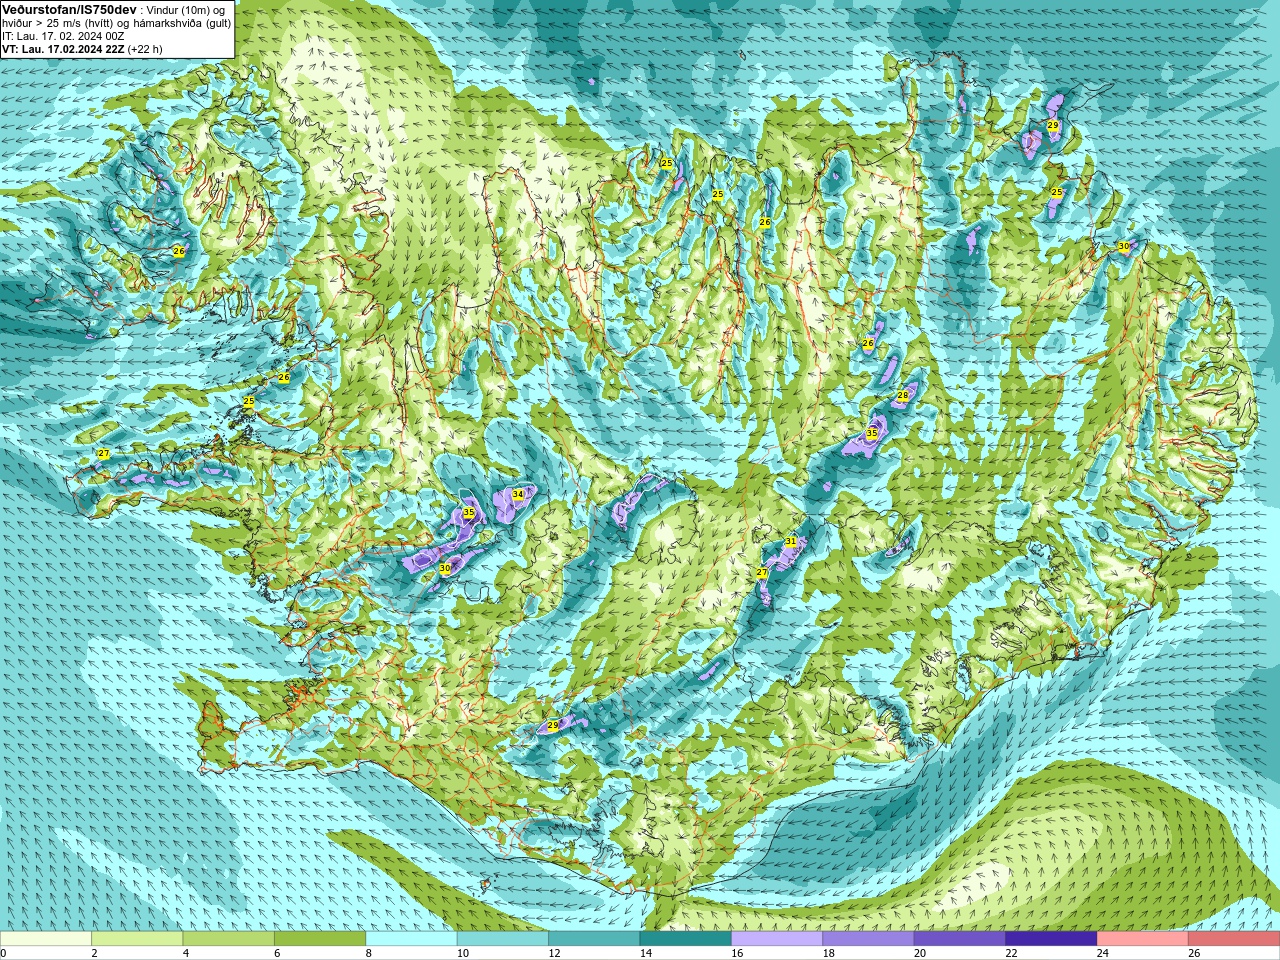The width and height of the screenshot is (1280, 960).
Task: Click the valid time line VT: Lau. 17.02.2024 22Z
Action: [64, 49]
